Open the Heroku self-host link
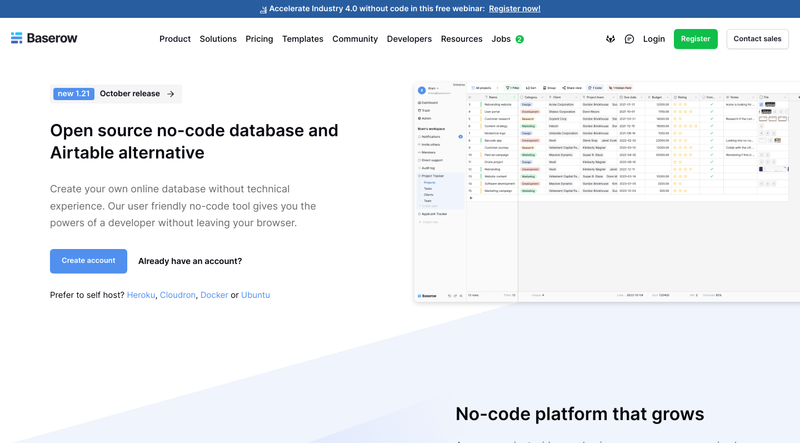 (x=140, y=295)
